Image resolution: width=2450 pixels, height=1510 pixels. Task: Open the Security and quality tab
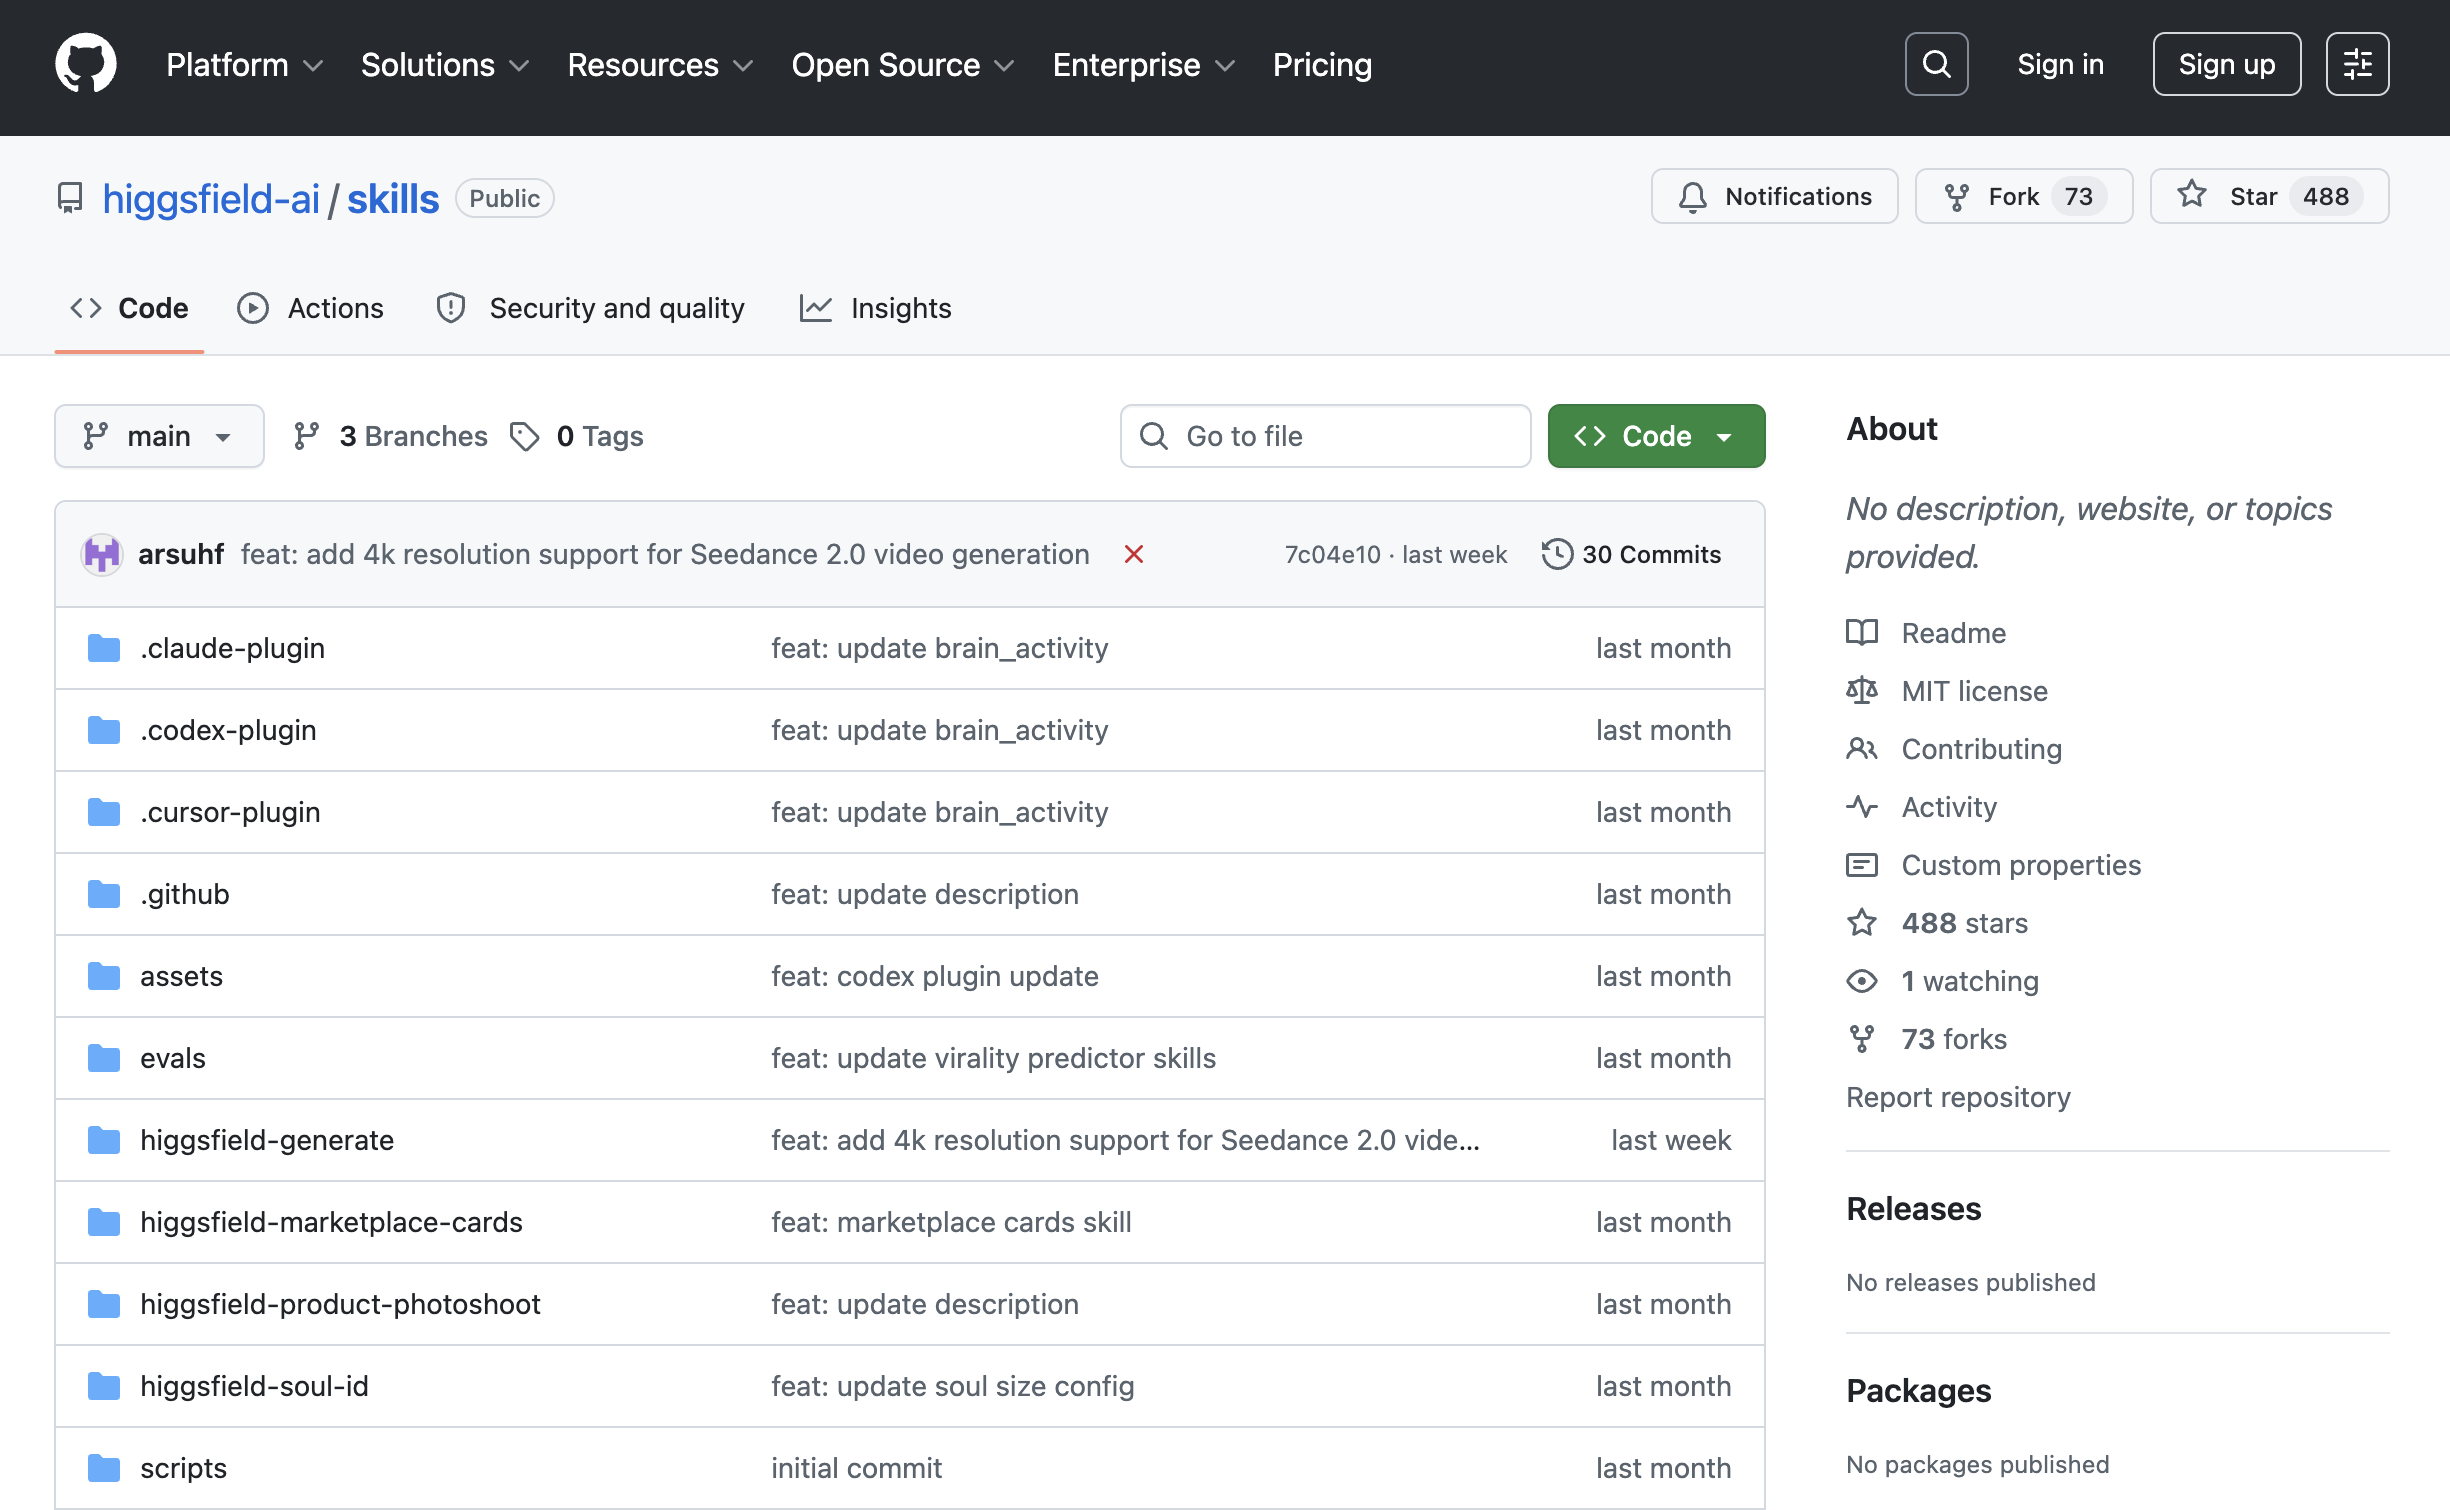click(590, 308)
